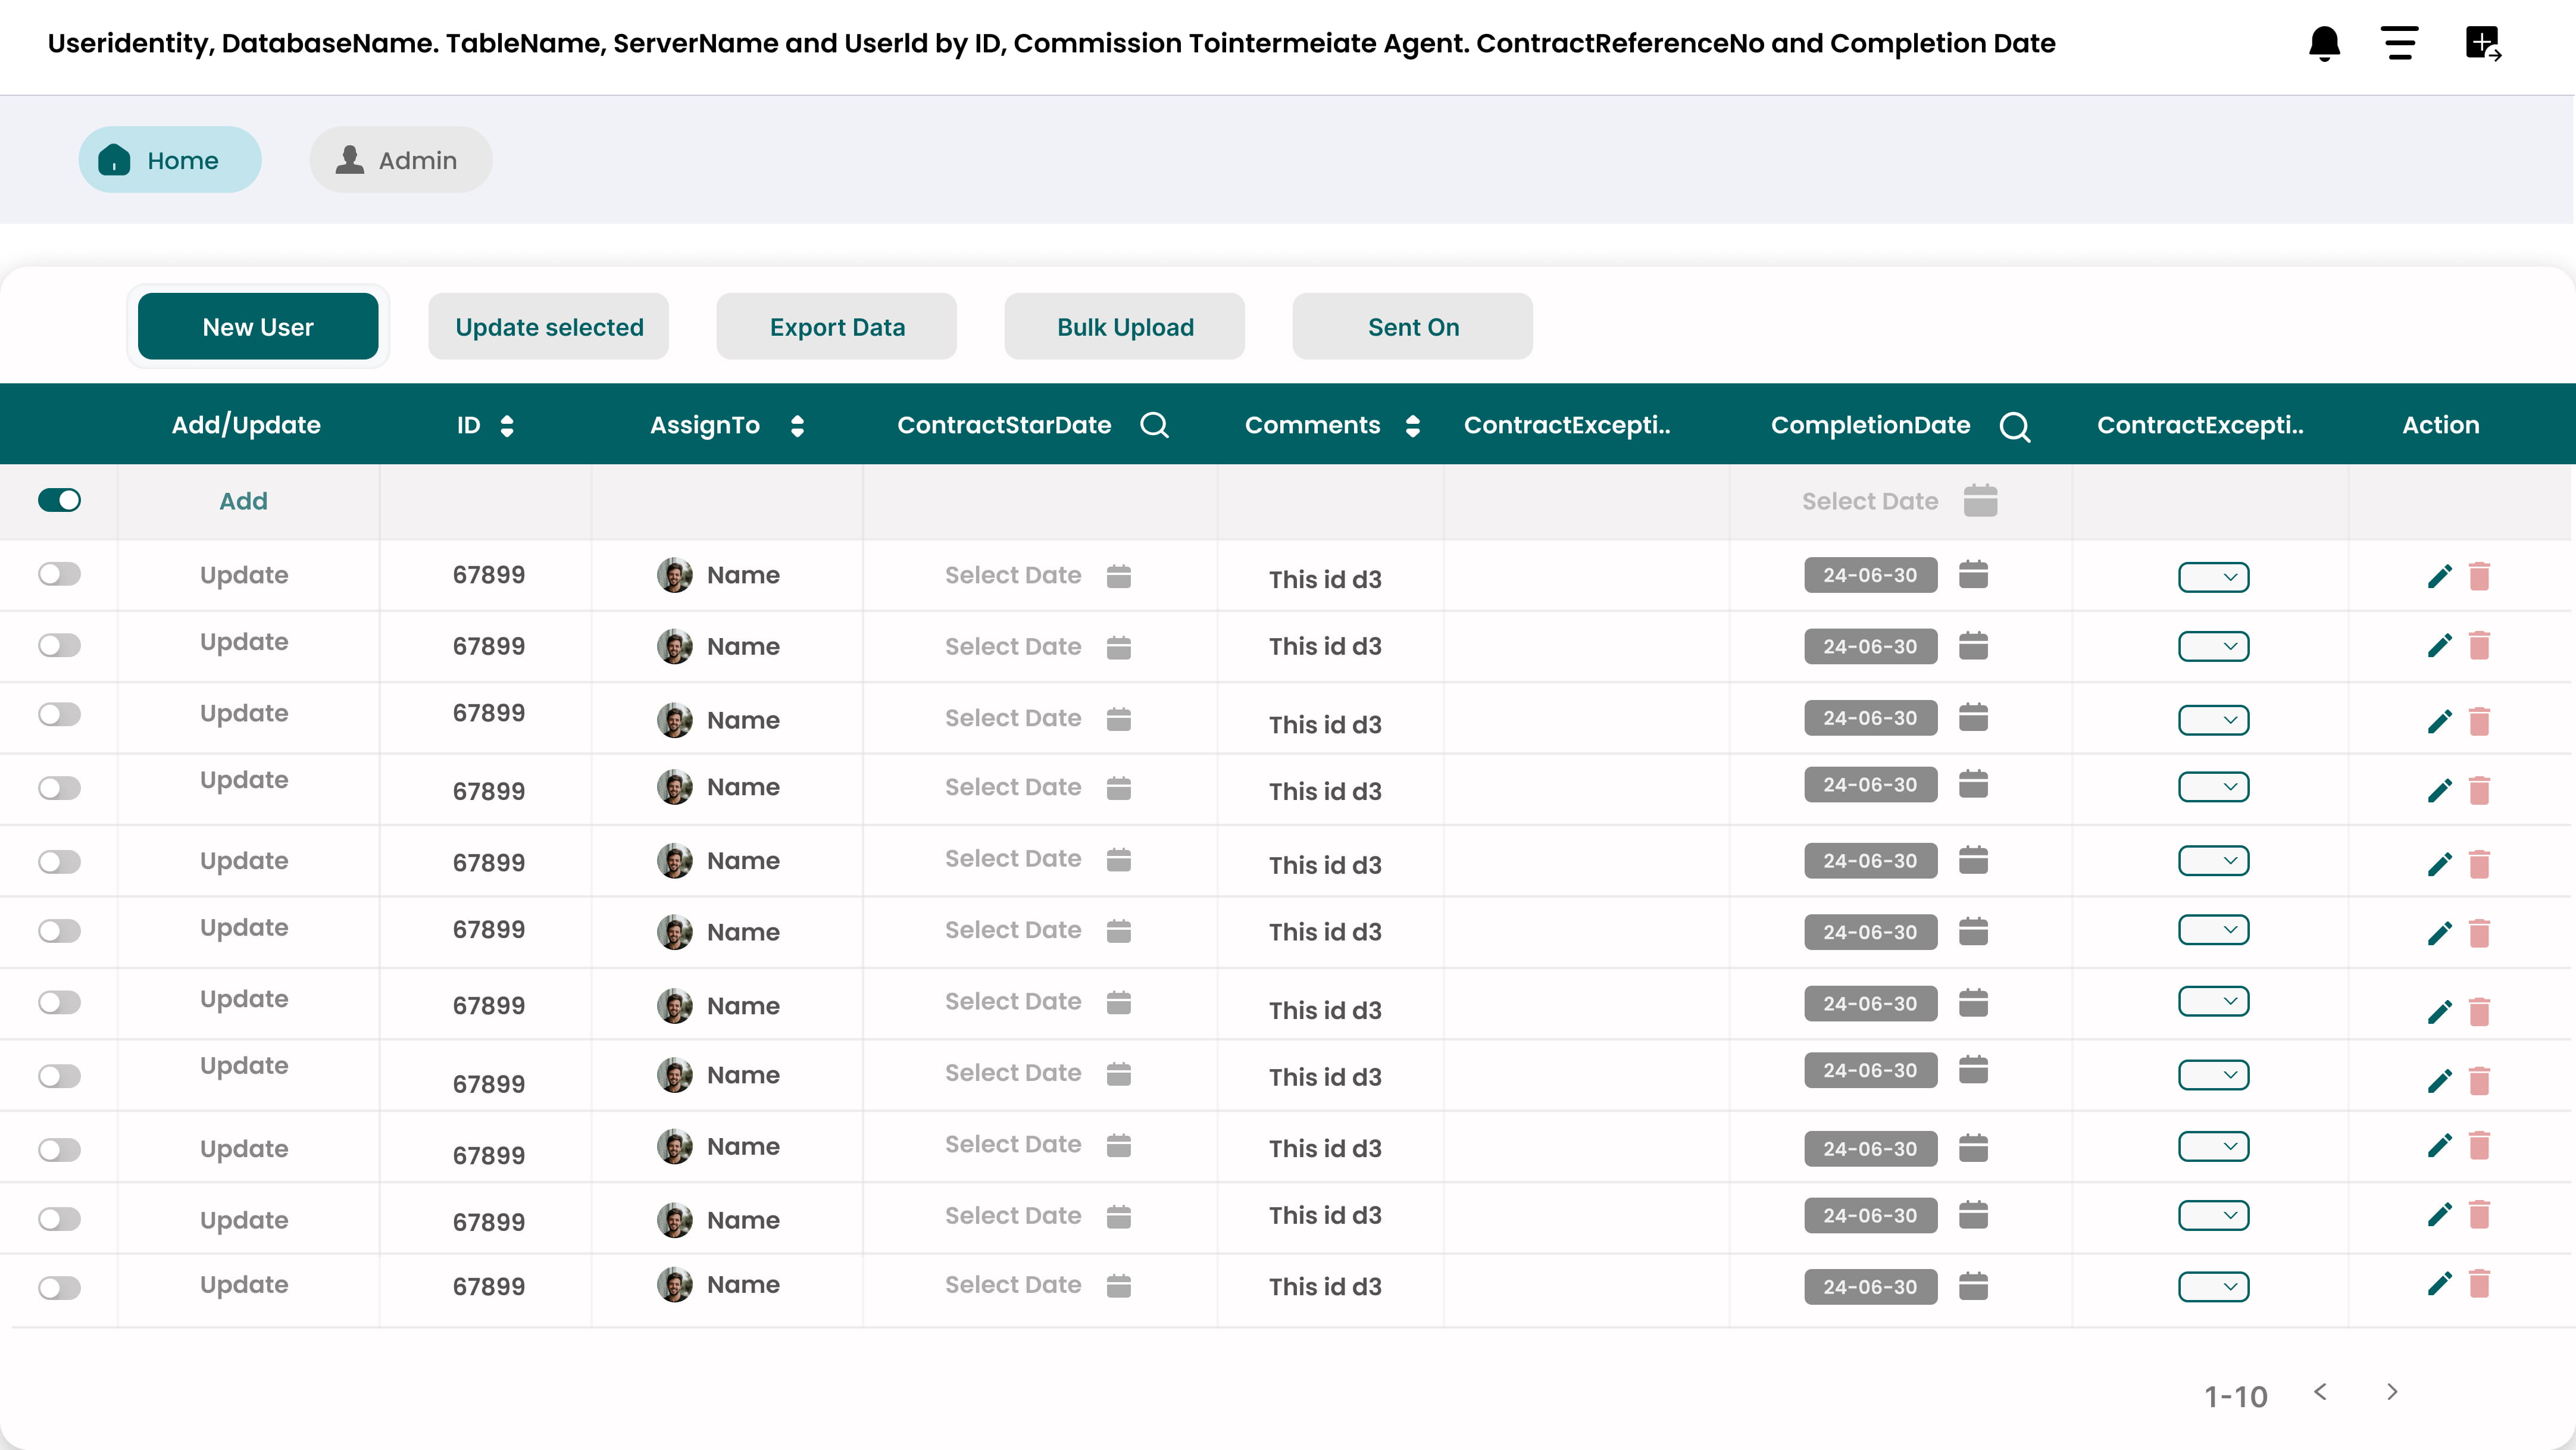Expand ContractException dropdown in last data row

click(2213, 1287)
